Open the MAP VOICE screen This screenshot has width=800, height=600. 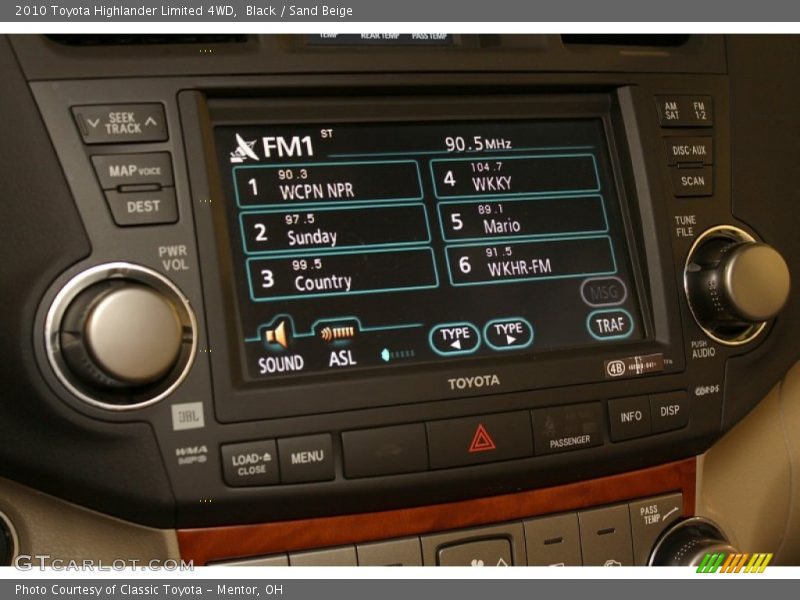[x=133, y=171]
